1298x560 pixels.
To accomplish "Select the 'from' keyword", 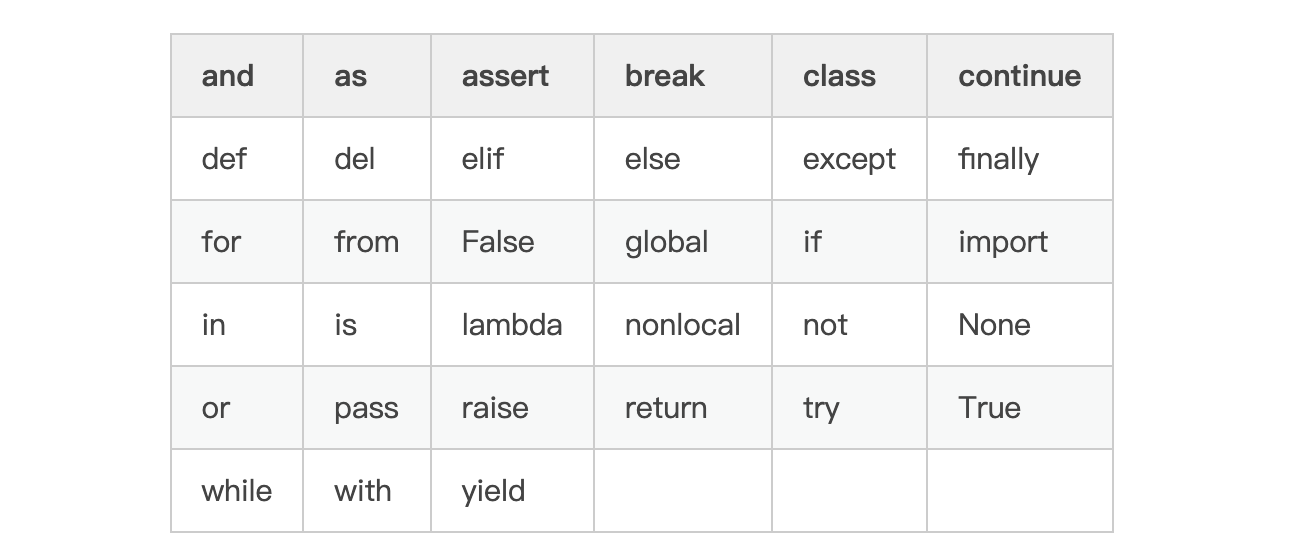I will (x=366, y=242).
